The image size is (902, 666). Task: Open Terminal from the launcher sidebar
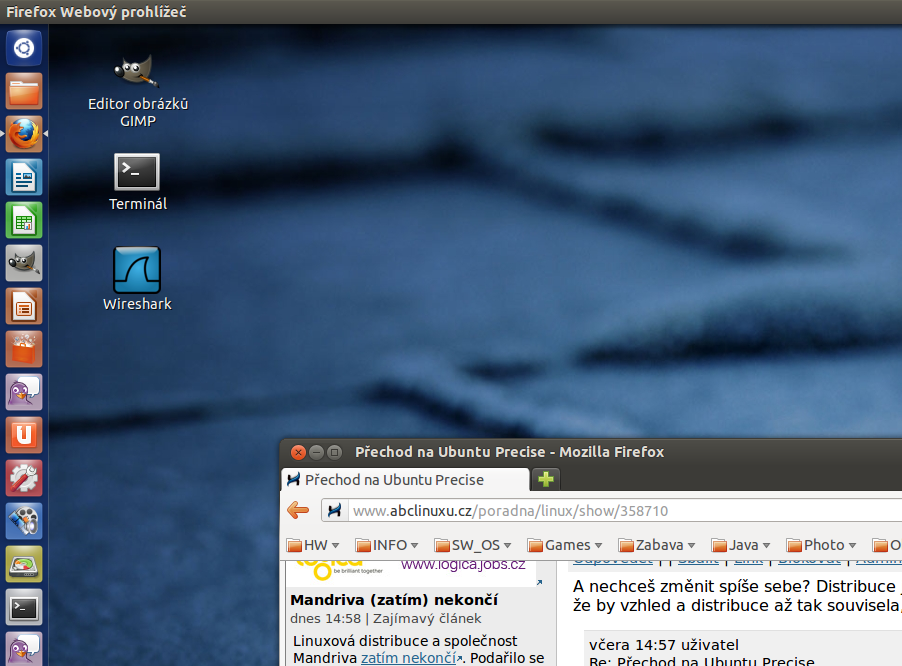pos(24,607)
